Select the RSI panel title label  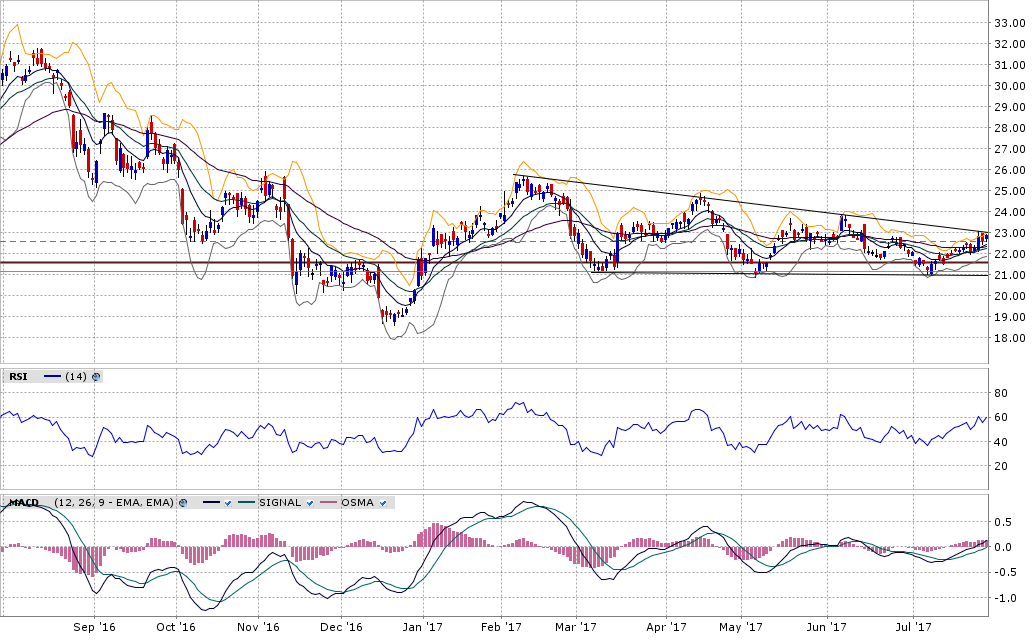tap(17, 377)
